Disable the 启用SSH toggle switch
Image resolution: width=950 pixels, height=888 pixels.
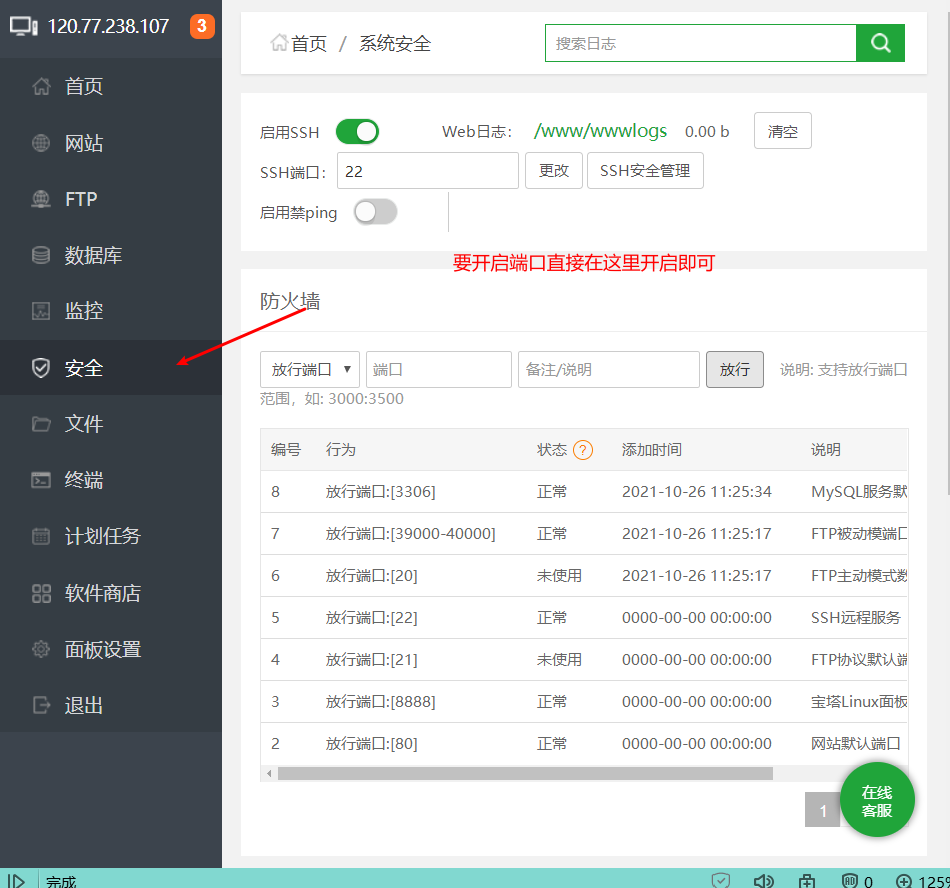(357, 131)
